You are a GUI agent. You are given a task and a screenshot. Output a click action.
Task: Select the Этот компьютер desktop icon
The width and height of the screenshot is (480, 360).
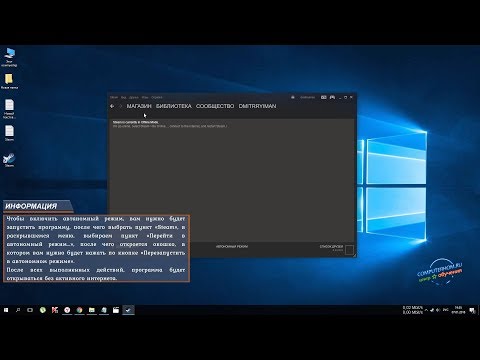click(x=9, y=57)
